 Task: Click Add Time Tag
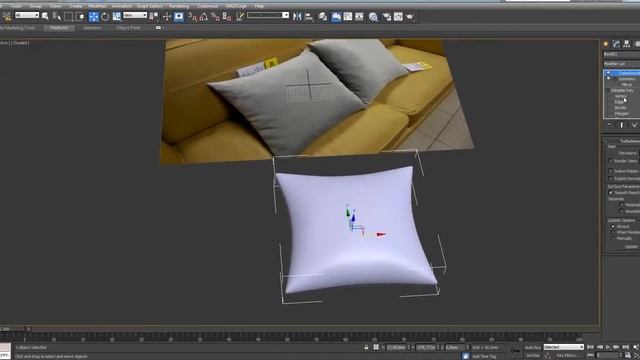point(484,356)
